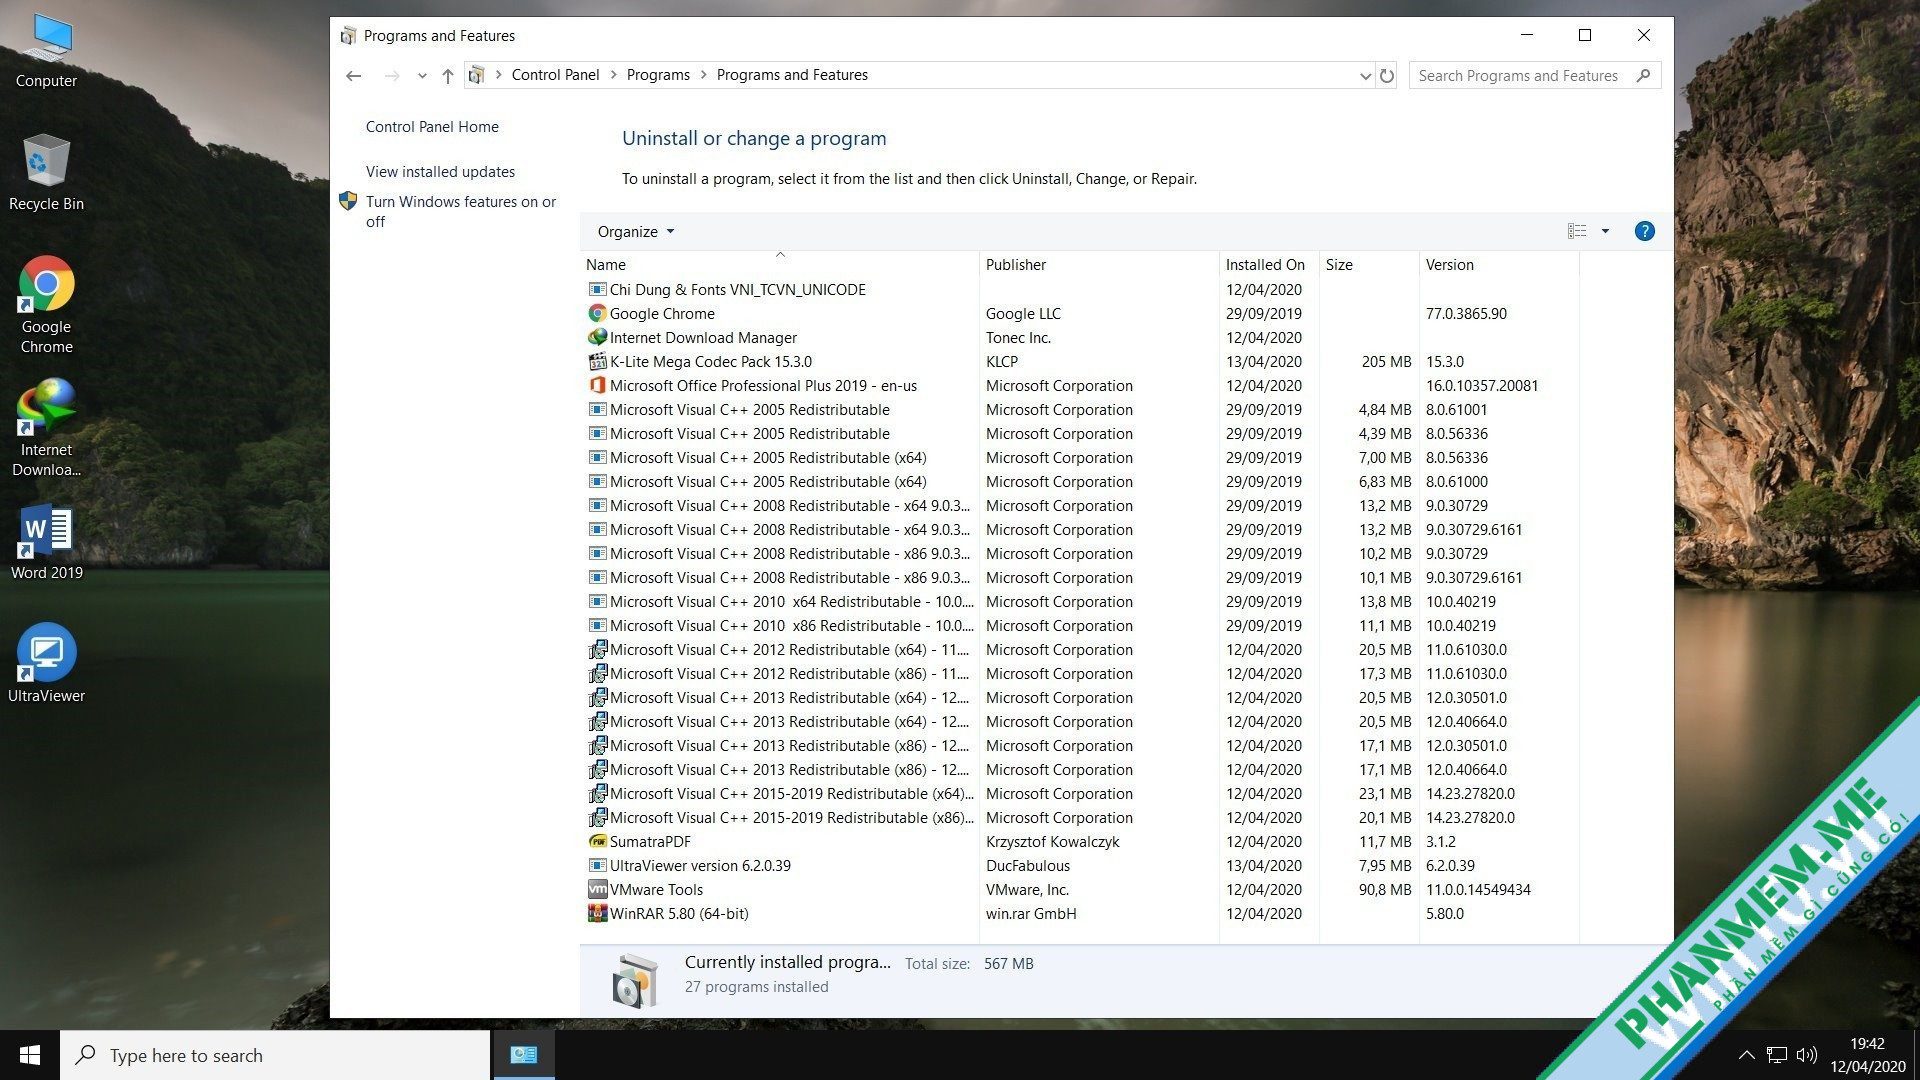Sort by the Publisher column header
The width and height of the screenshot is (1920, 1080).
coord(1099,264)
